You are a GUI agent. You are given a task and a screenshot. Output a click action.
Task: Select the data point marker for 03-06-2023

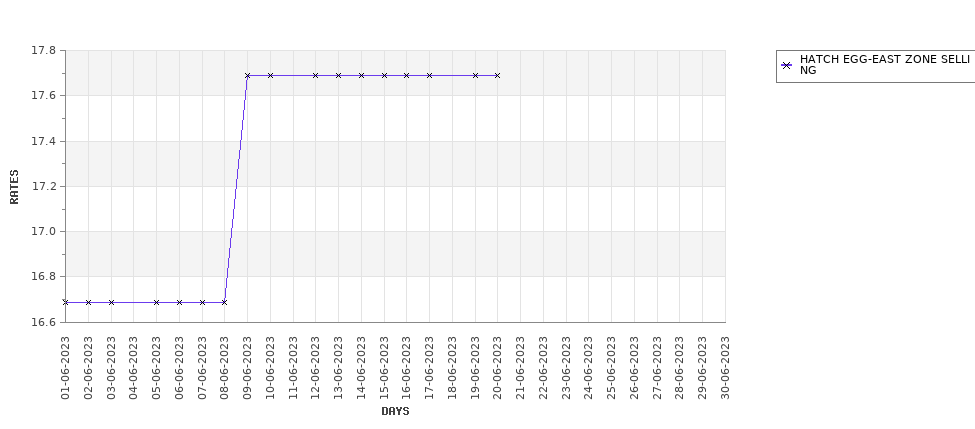tap(111, 303)
